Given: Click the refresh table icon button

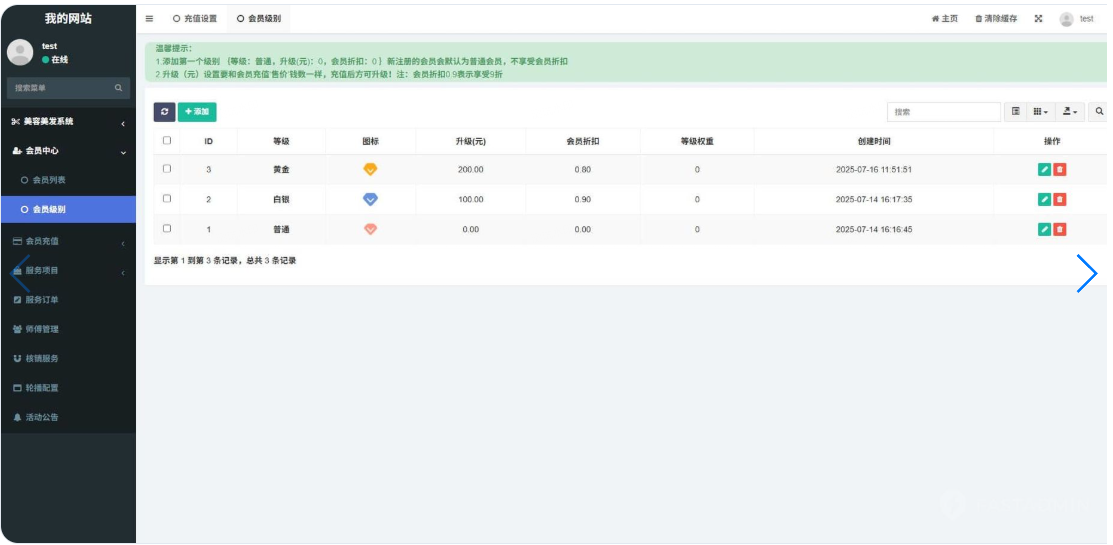Looking at the screenshot, I should click(x=164, y=112).
